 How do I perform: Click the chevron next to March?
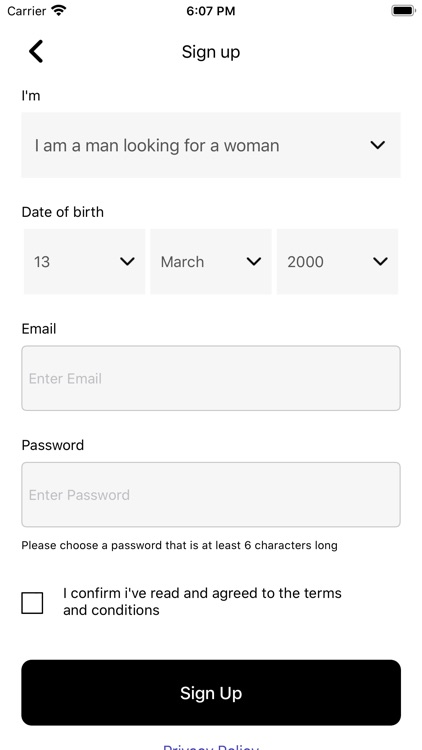pos(254,261)
